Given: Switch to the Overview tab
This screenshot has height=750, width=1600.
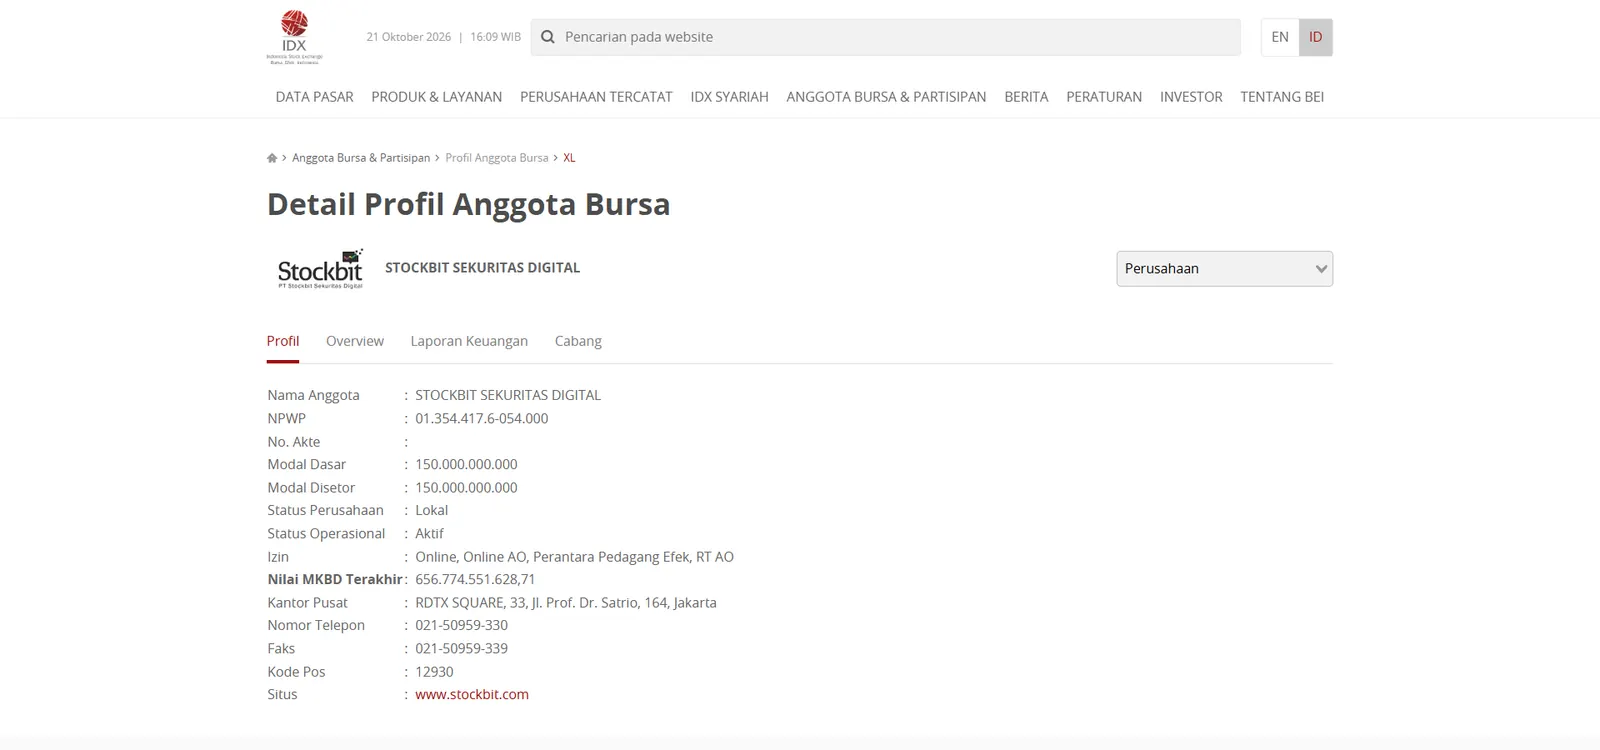Looking at the screenshot, I should [x=355, y=341].
